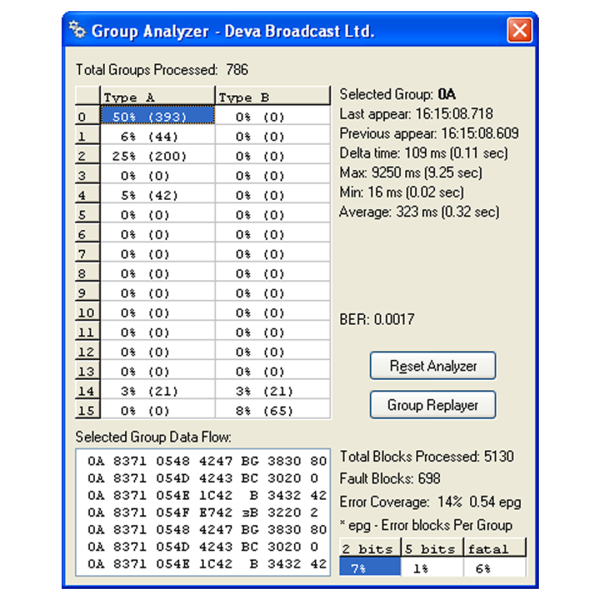Select group 0 Type B cell
Image resolution: width=600 pixels, height=600 pixels.
tap(273, 116)
